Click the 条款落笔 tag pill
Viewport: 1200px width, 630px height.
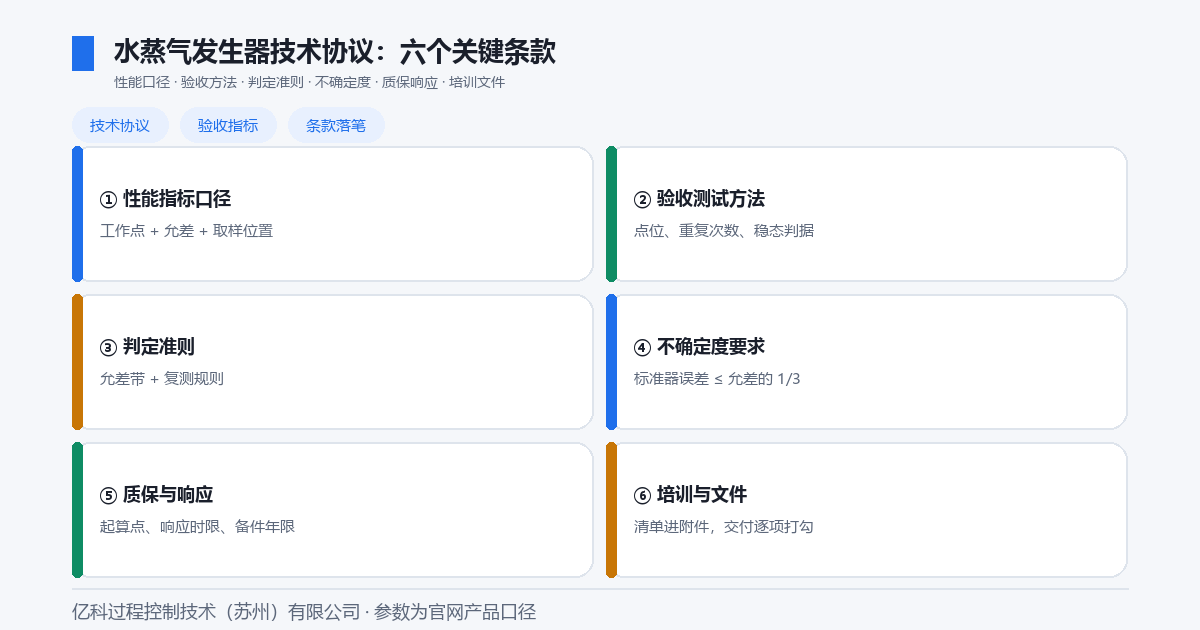336,125
